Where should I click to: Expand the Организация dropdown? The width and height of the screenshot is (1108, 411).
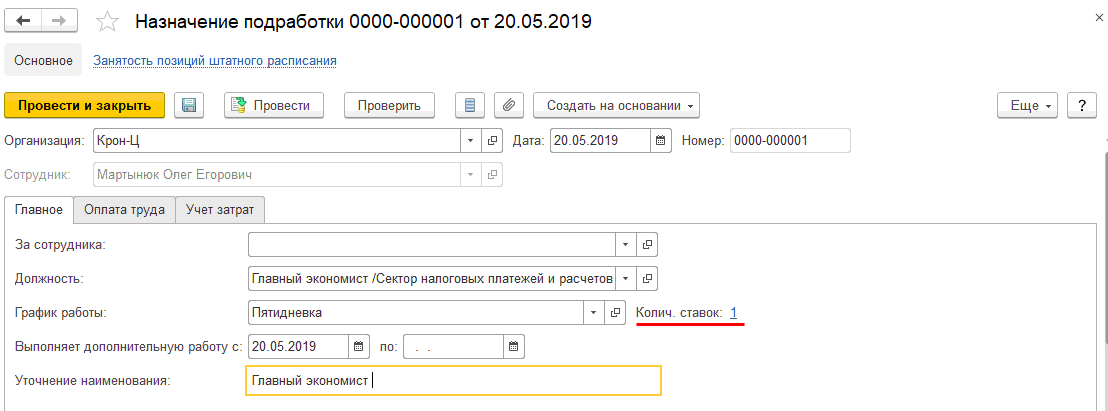point(471,141)
